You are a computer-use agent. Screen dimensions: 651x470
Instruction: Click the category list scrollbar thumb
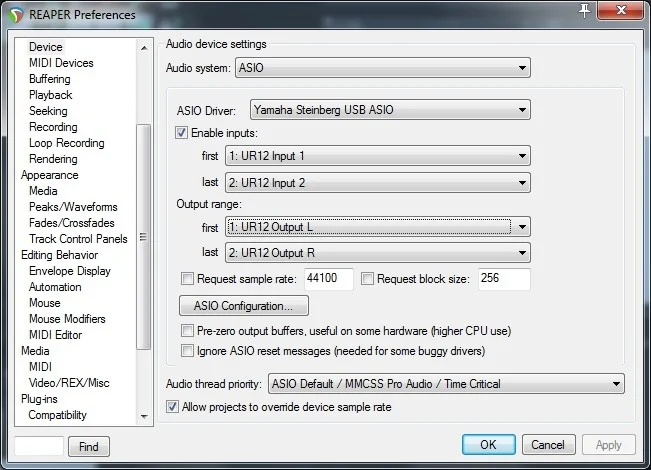click(144, 237)
